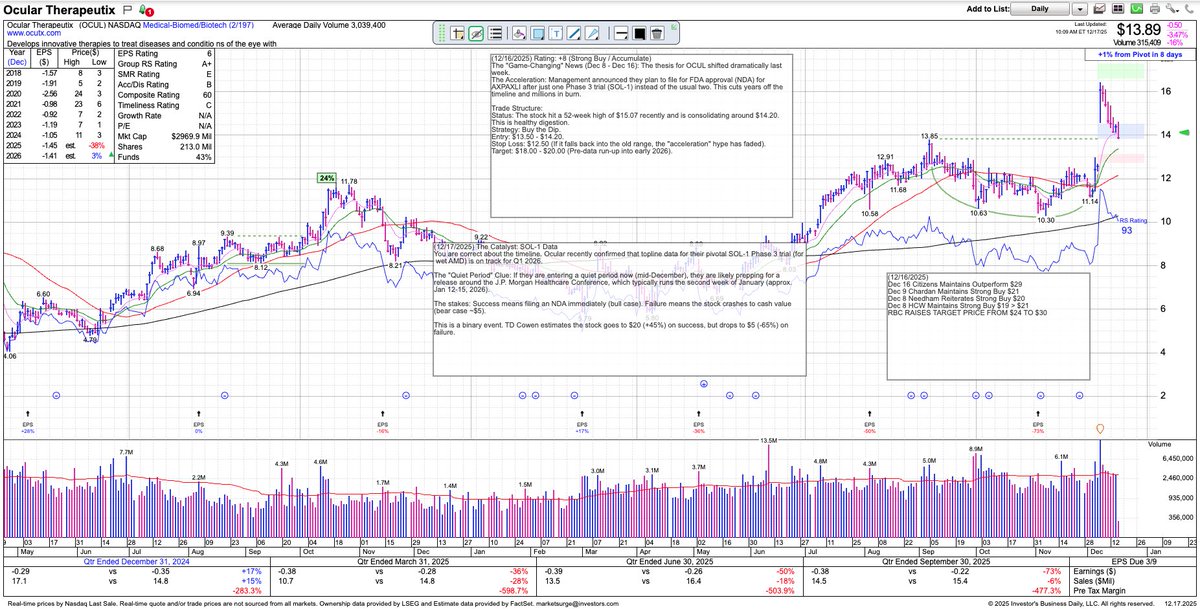Click the green '24%' label on chart
1200x609 pixels.
pos(326,177)
